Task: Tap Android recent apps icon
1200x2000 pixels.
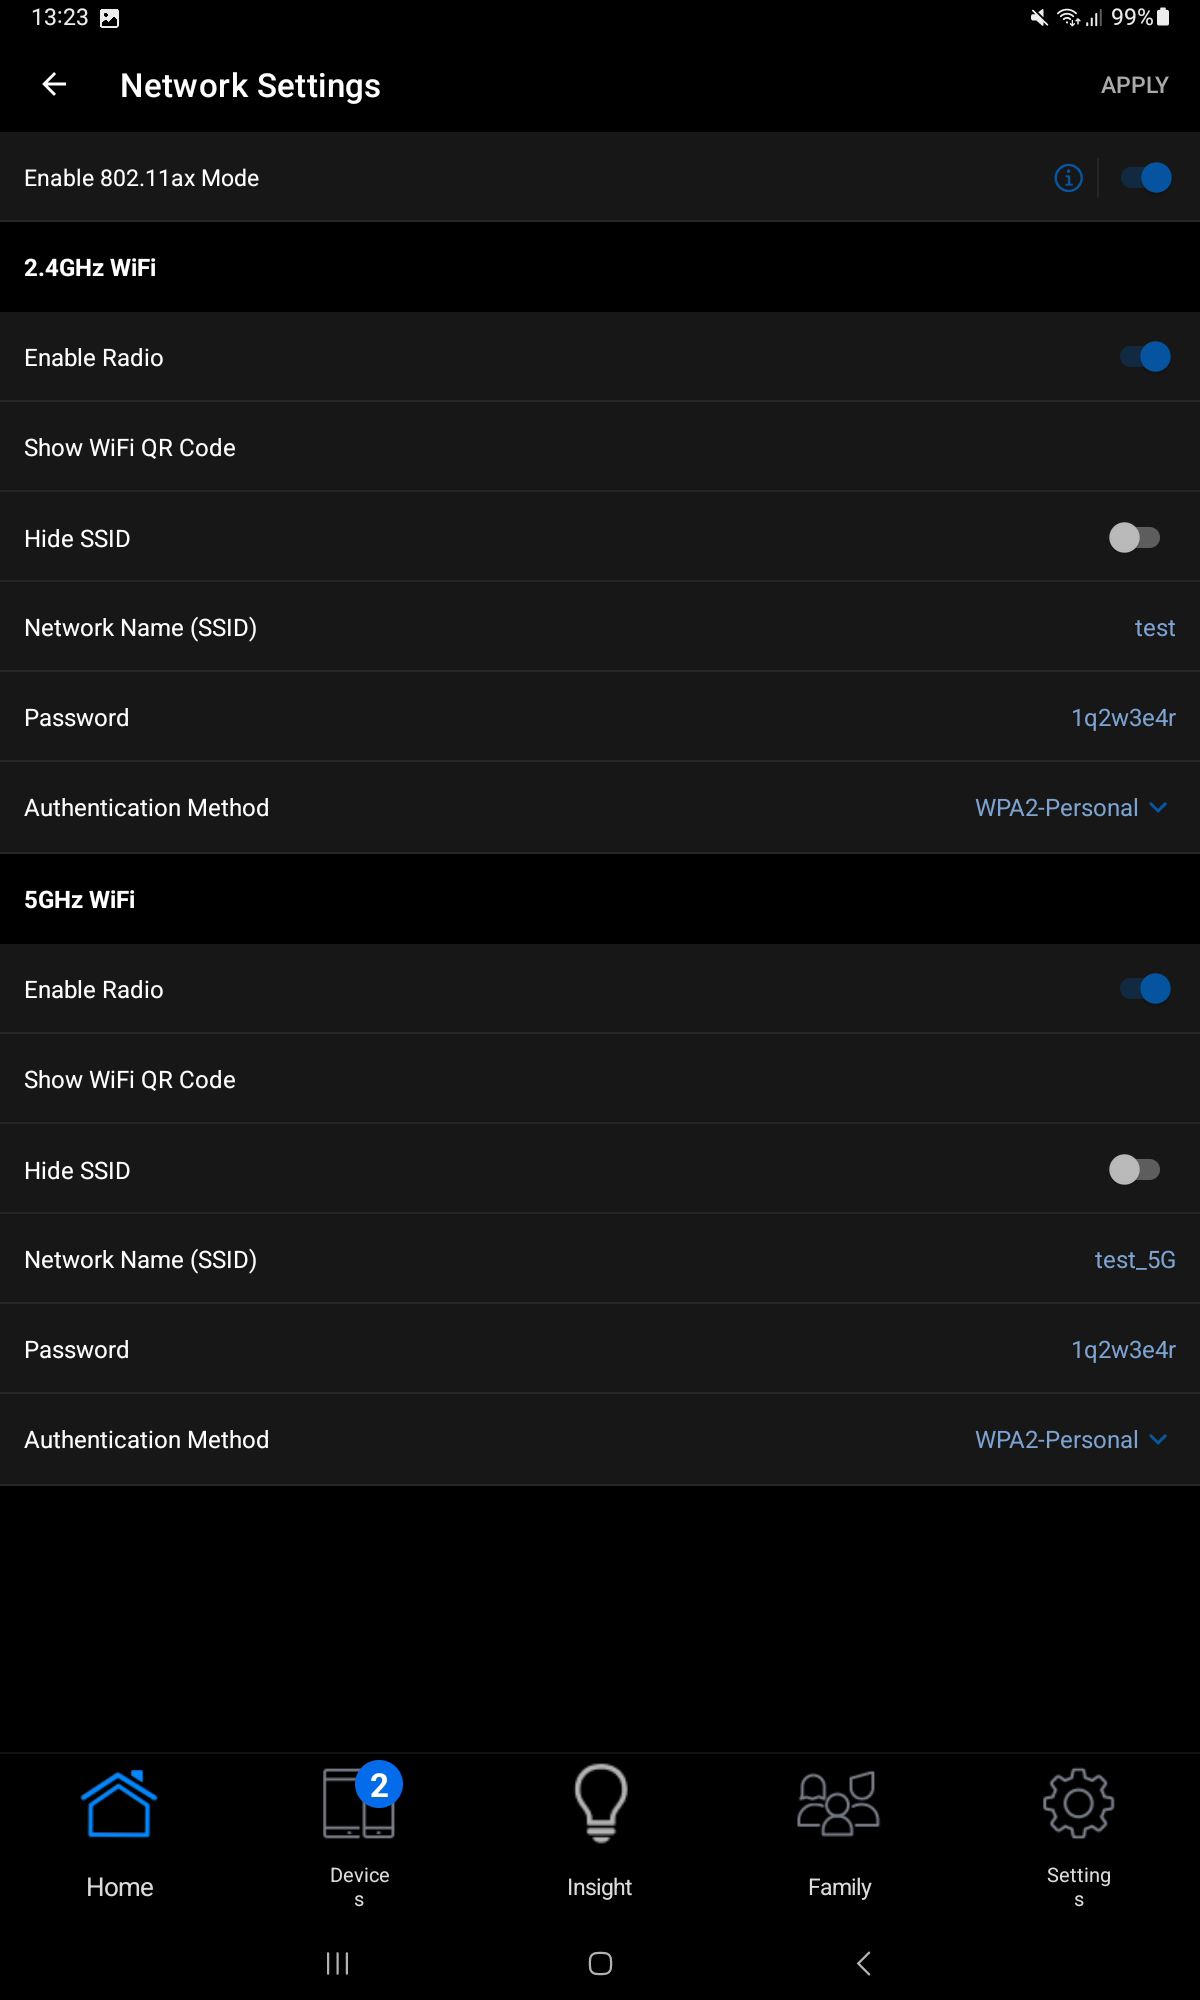Action: (x=338, y=1963)
